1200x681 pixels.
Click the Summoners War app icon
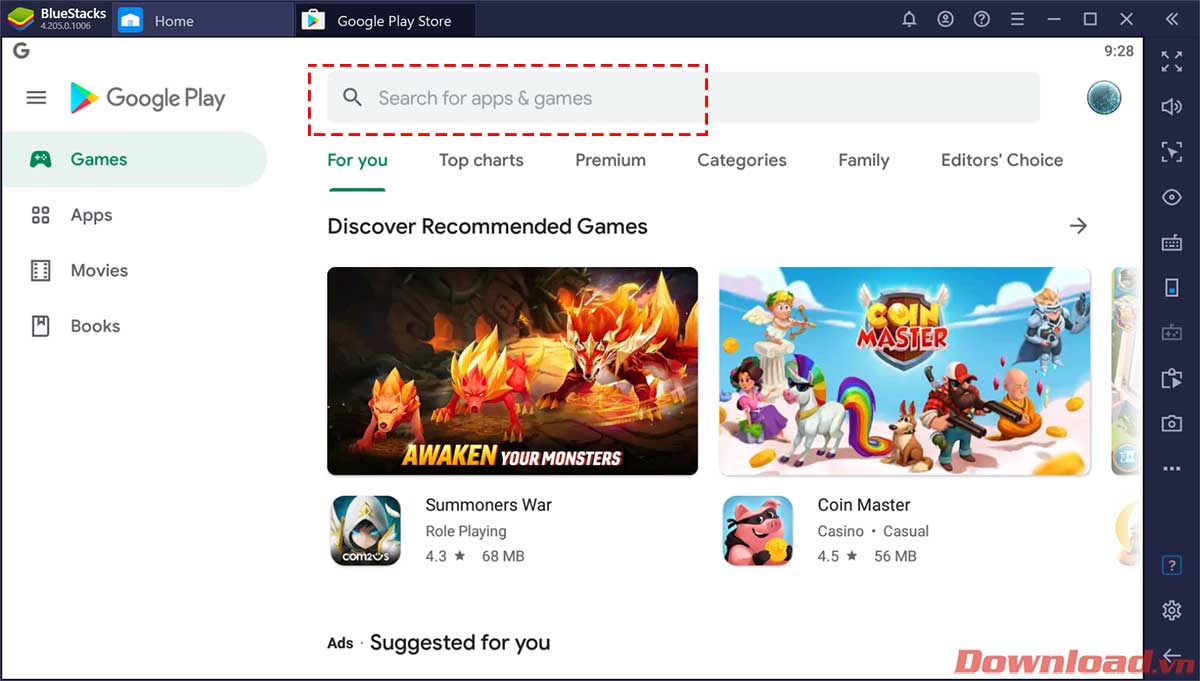(x=366, y=530)
